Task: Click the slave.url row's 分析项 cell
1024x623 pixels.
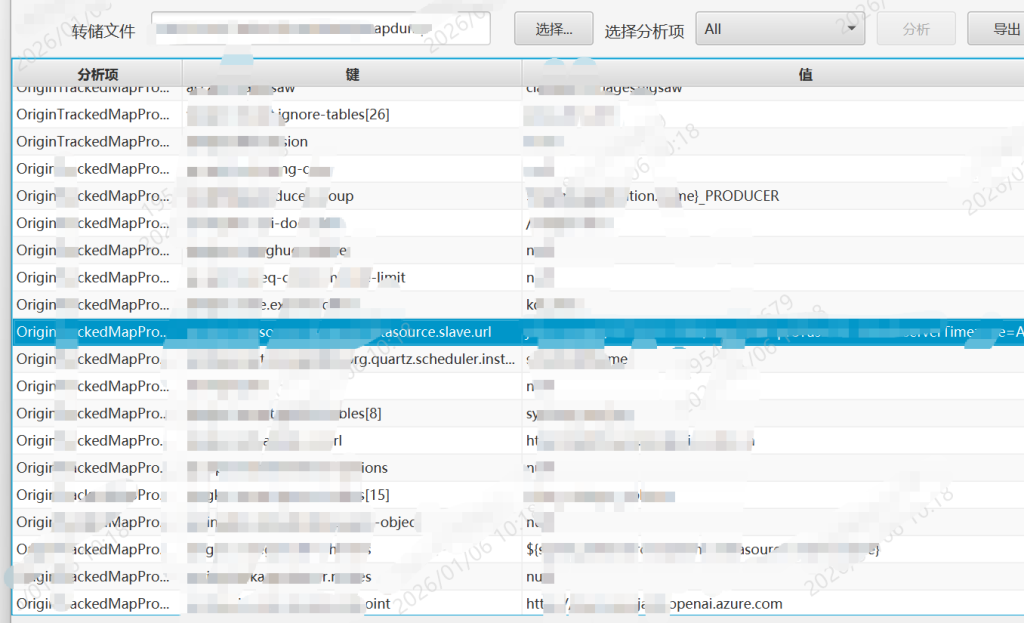Action: [x=96, y=332]
